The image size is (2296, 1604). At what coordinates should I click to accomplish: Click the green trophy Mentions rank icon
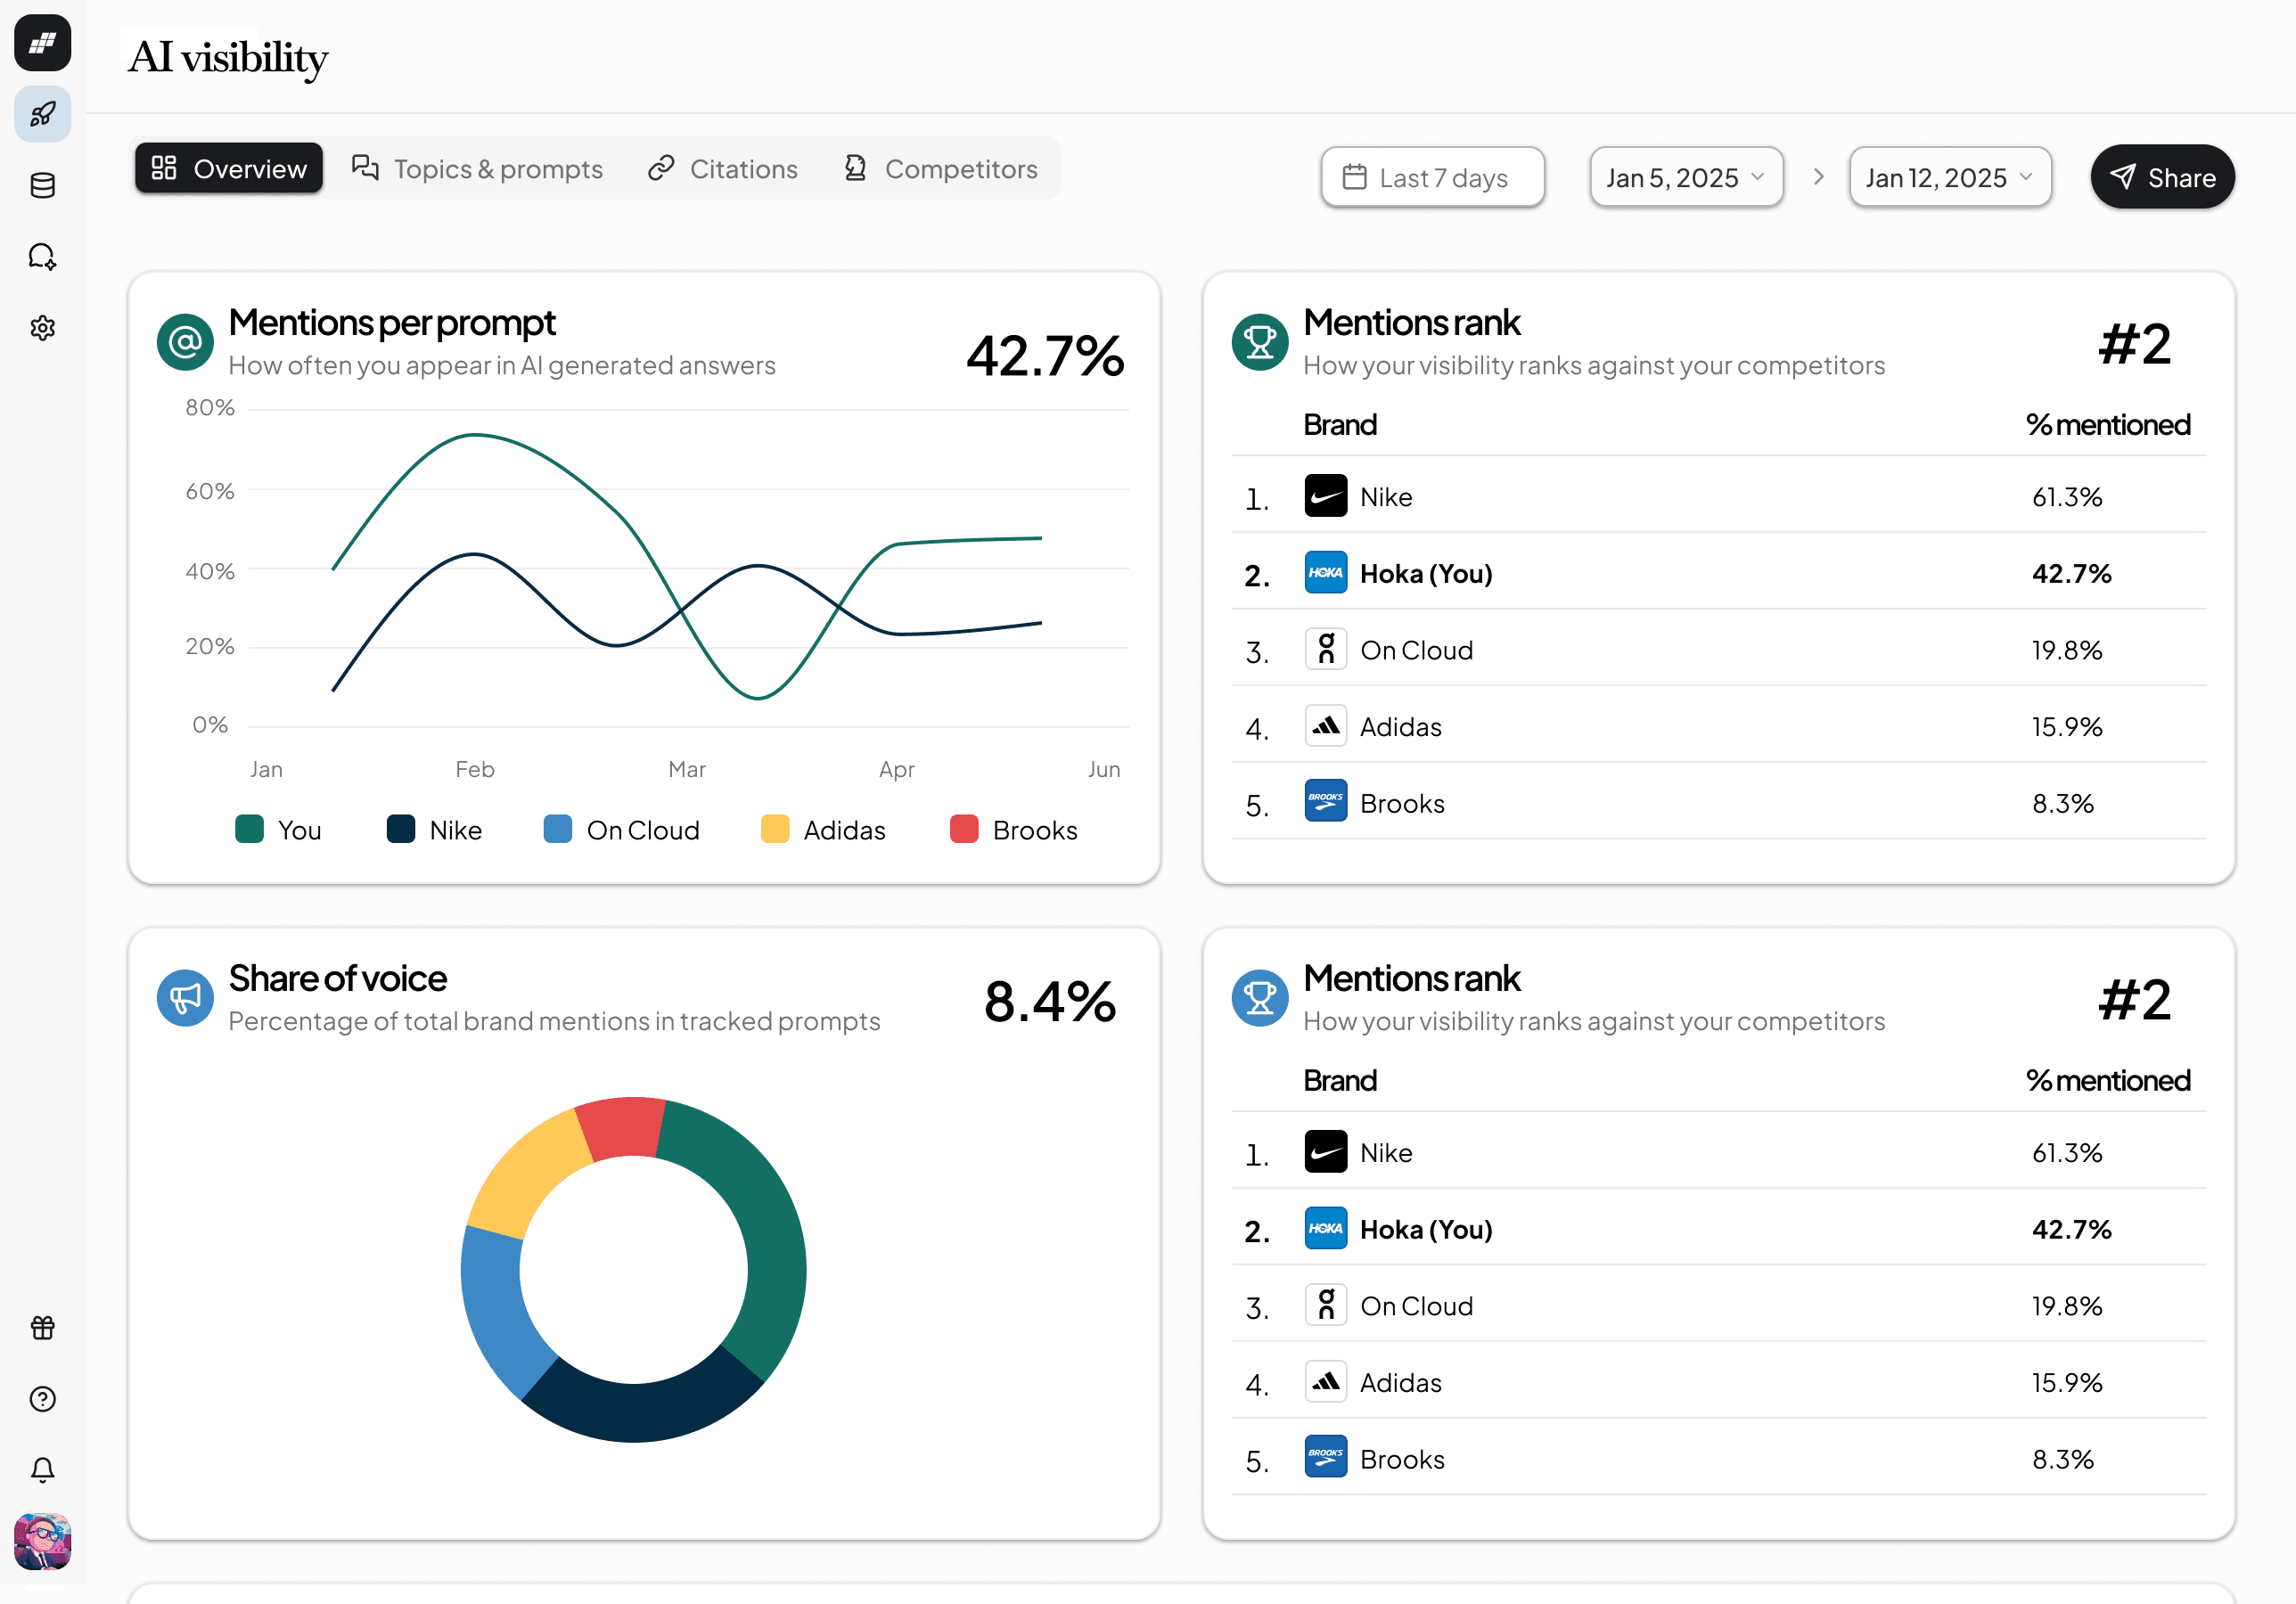pyautogui.click(x=1260, y=343)
